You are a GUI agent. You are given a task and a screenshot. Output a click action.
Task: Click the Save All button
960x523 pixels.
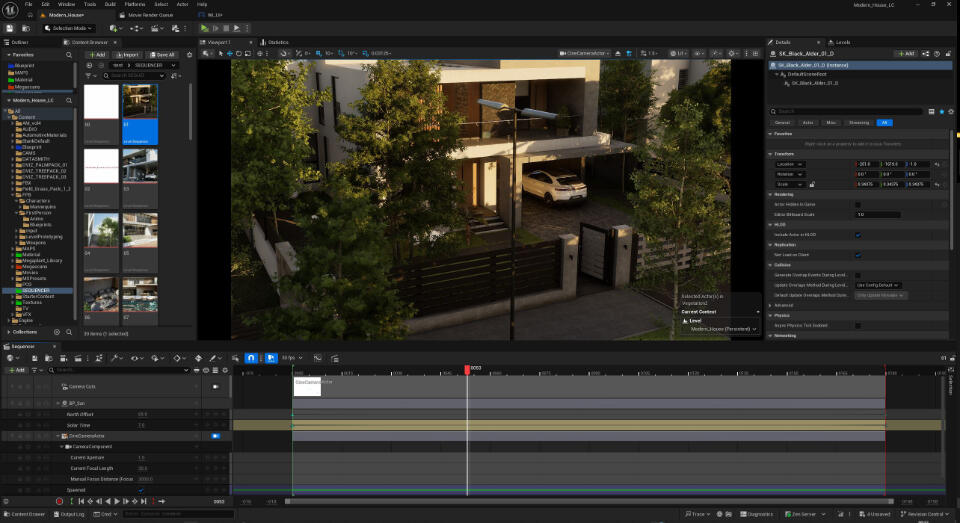pos(163,55)
